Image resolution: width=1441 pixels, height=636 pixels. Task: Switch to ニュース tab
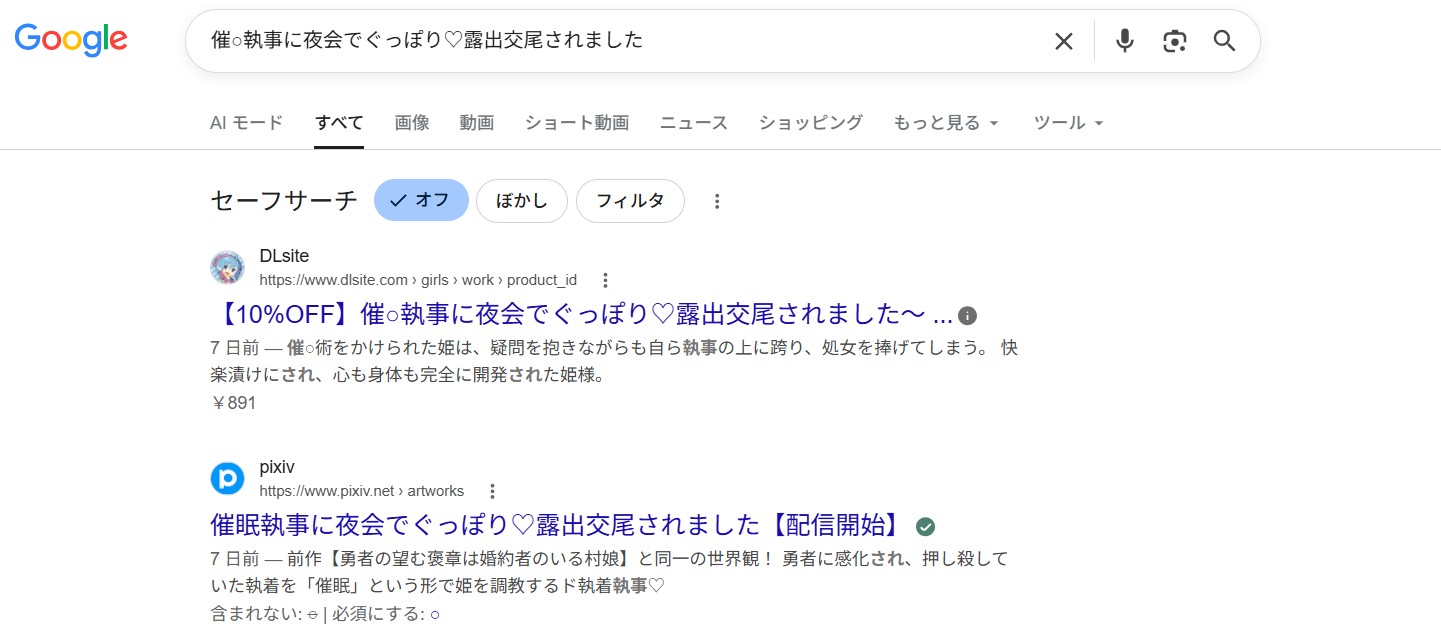[x=694, y=123]
